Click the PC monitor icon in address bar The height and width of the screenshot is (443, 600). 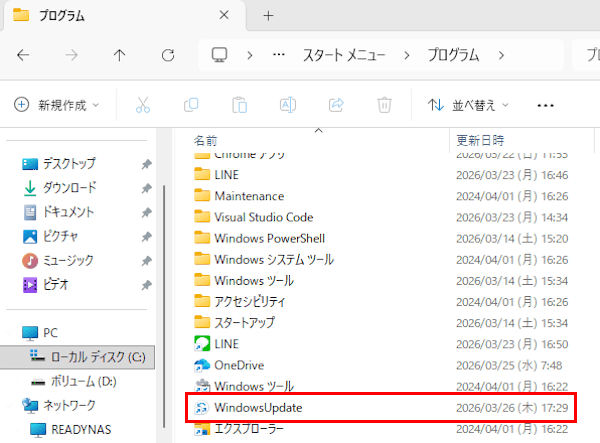click(220, 55)
